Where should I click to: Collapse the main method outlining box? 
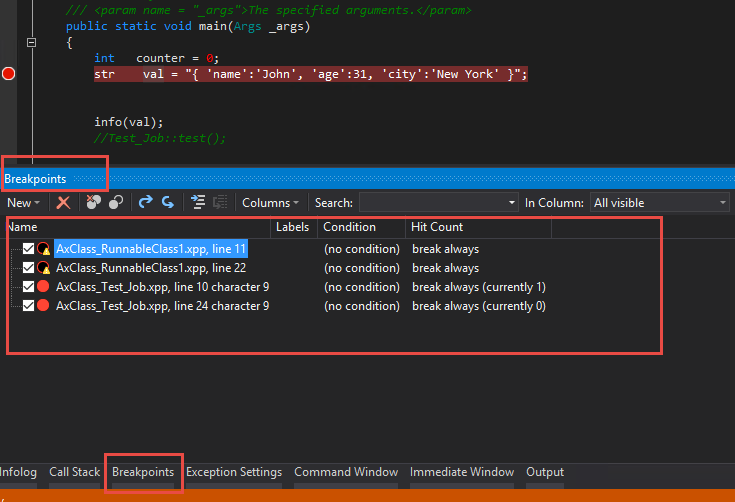point(31,43)
